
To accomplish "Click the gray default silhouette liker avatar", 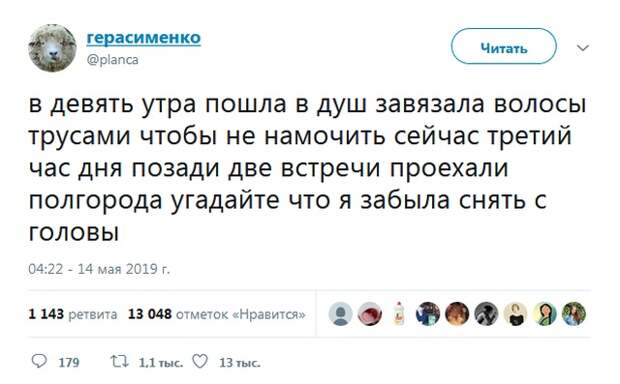I will tap(340, 314).
